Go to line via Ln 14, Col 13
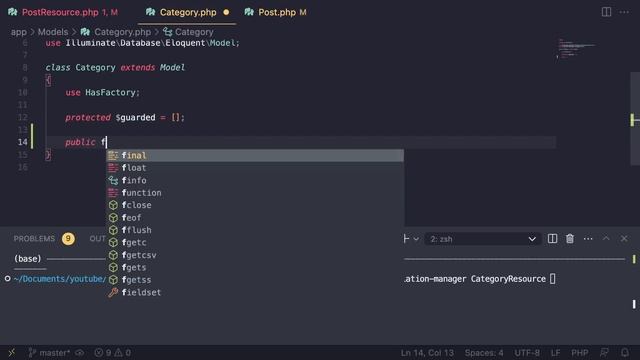 427,353
